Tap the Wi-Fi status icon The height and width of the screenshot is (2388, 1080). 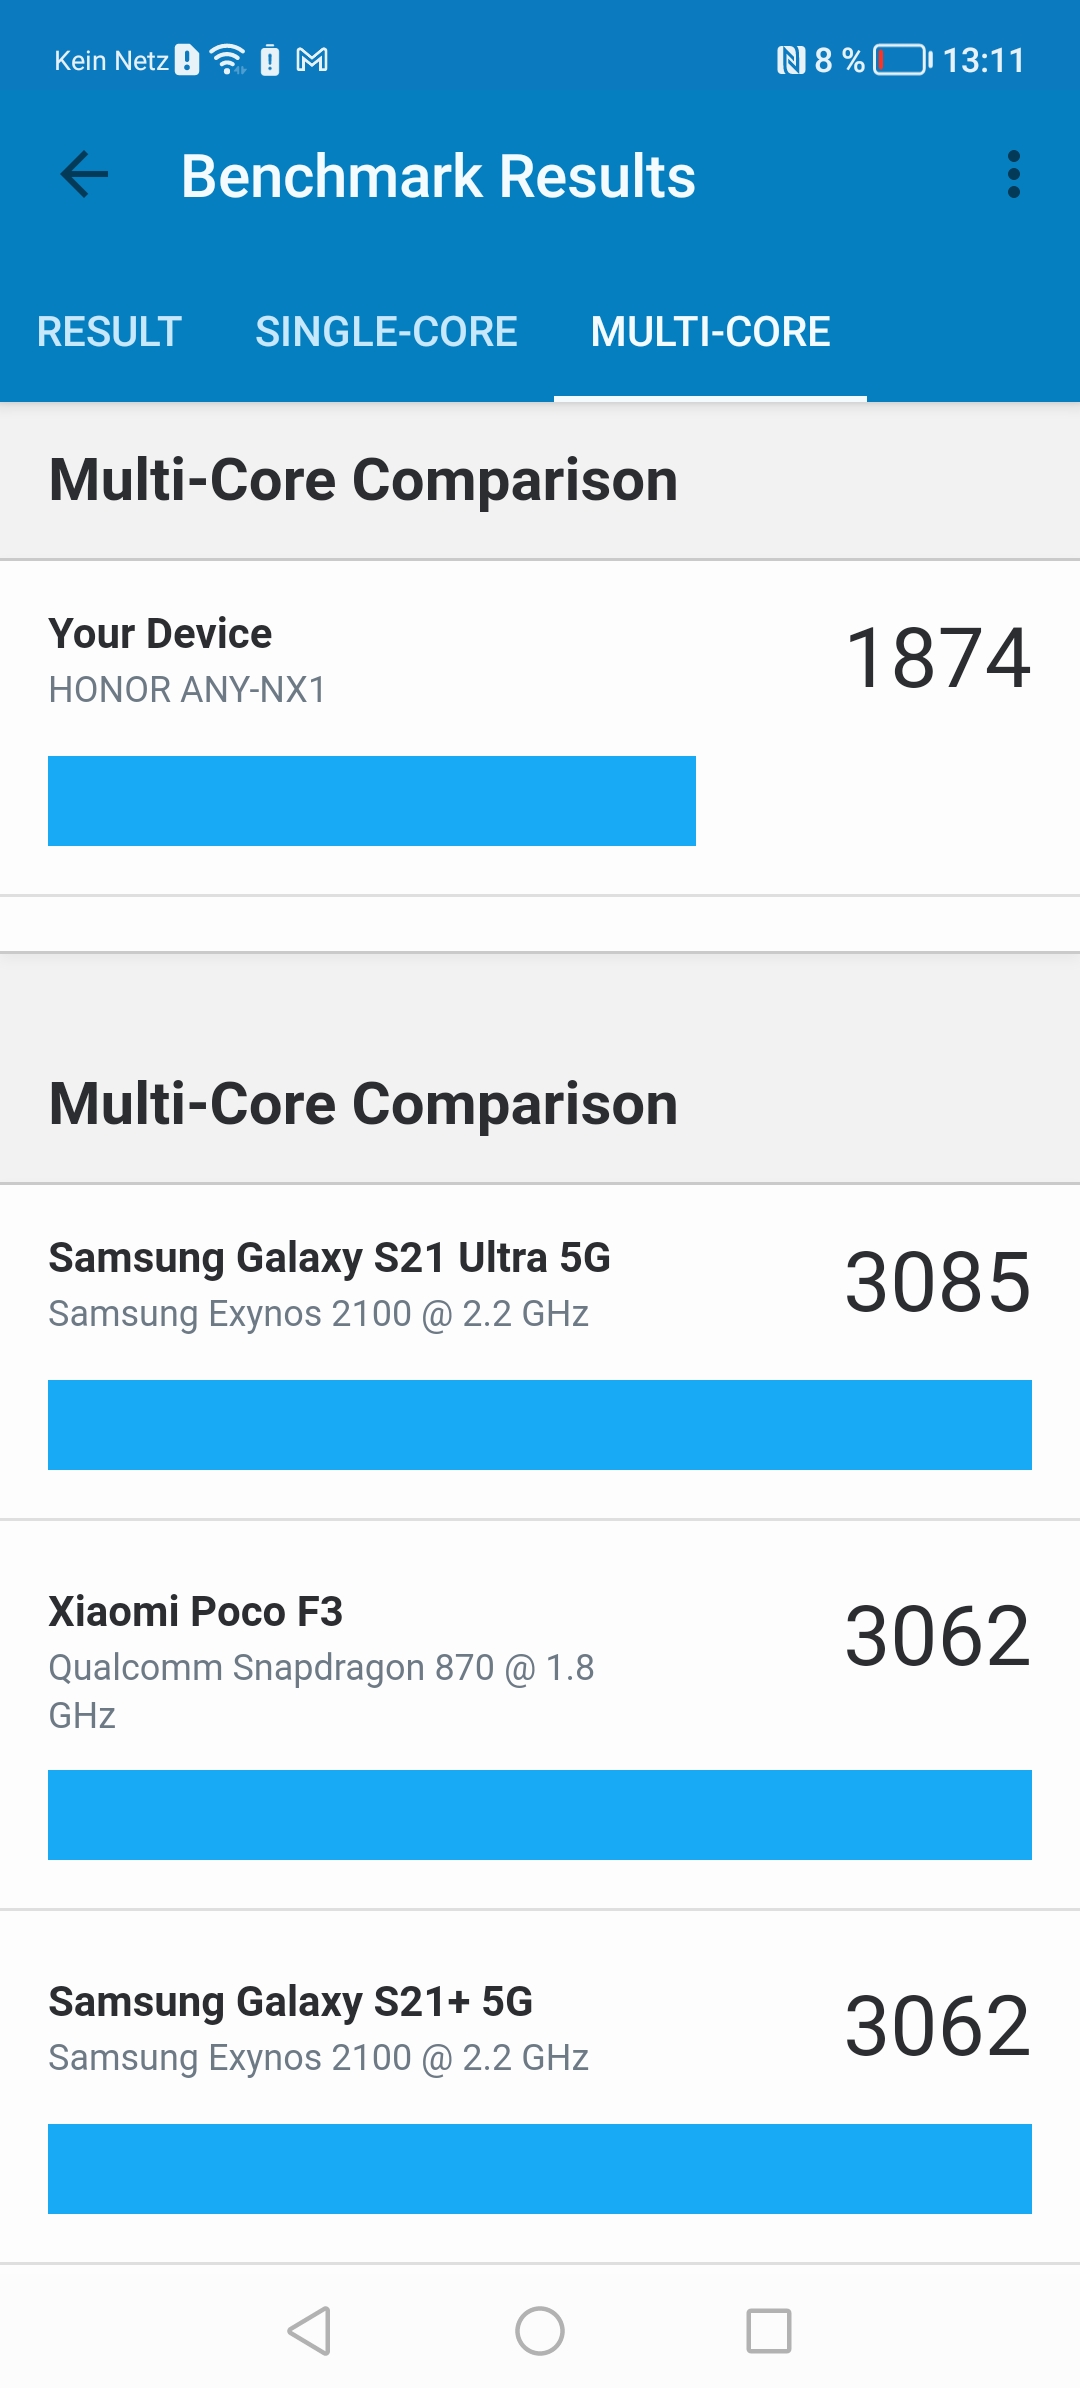pyautogui.click(x=228, y=60)
